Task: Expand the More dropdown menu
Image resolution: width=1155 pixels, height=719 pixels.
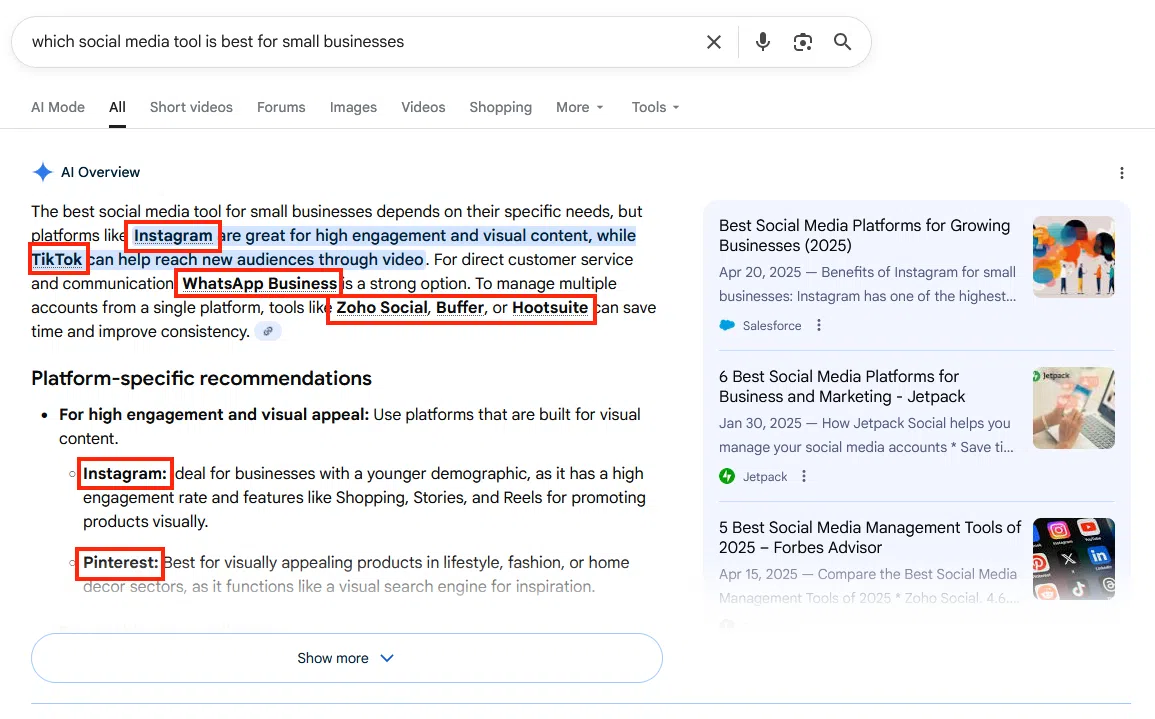Action: point(580,108)
